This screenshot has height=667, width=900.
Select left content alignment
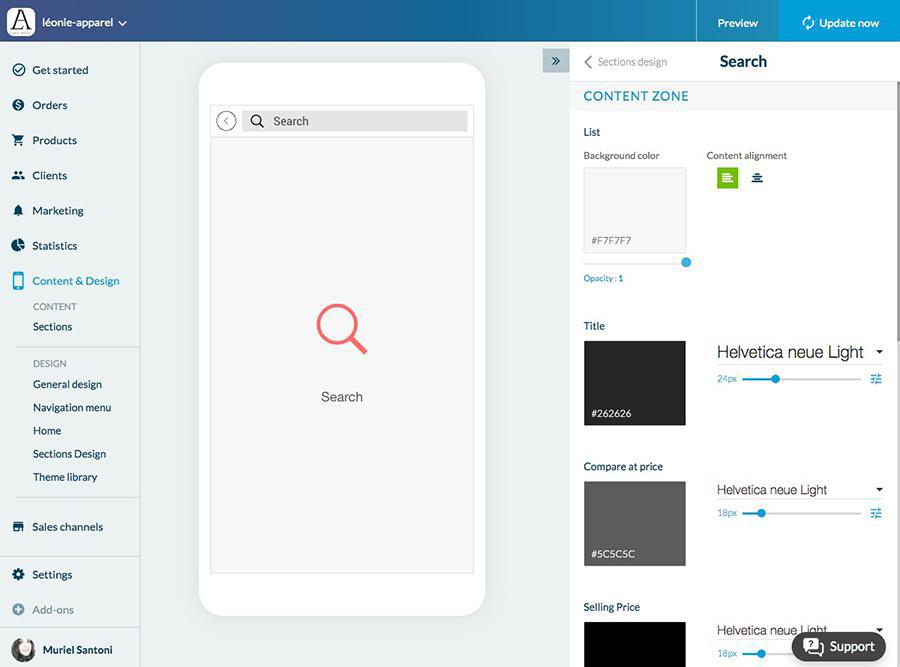pos(727,178)
